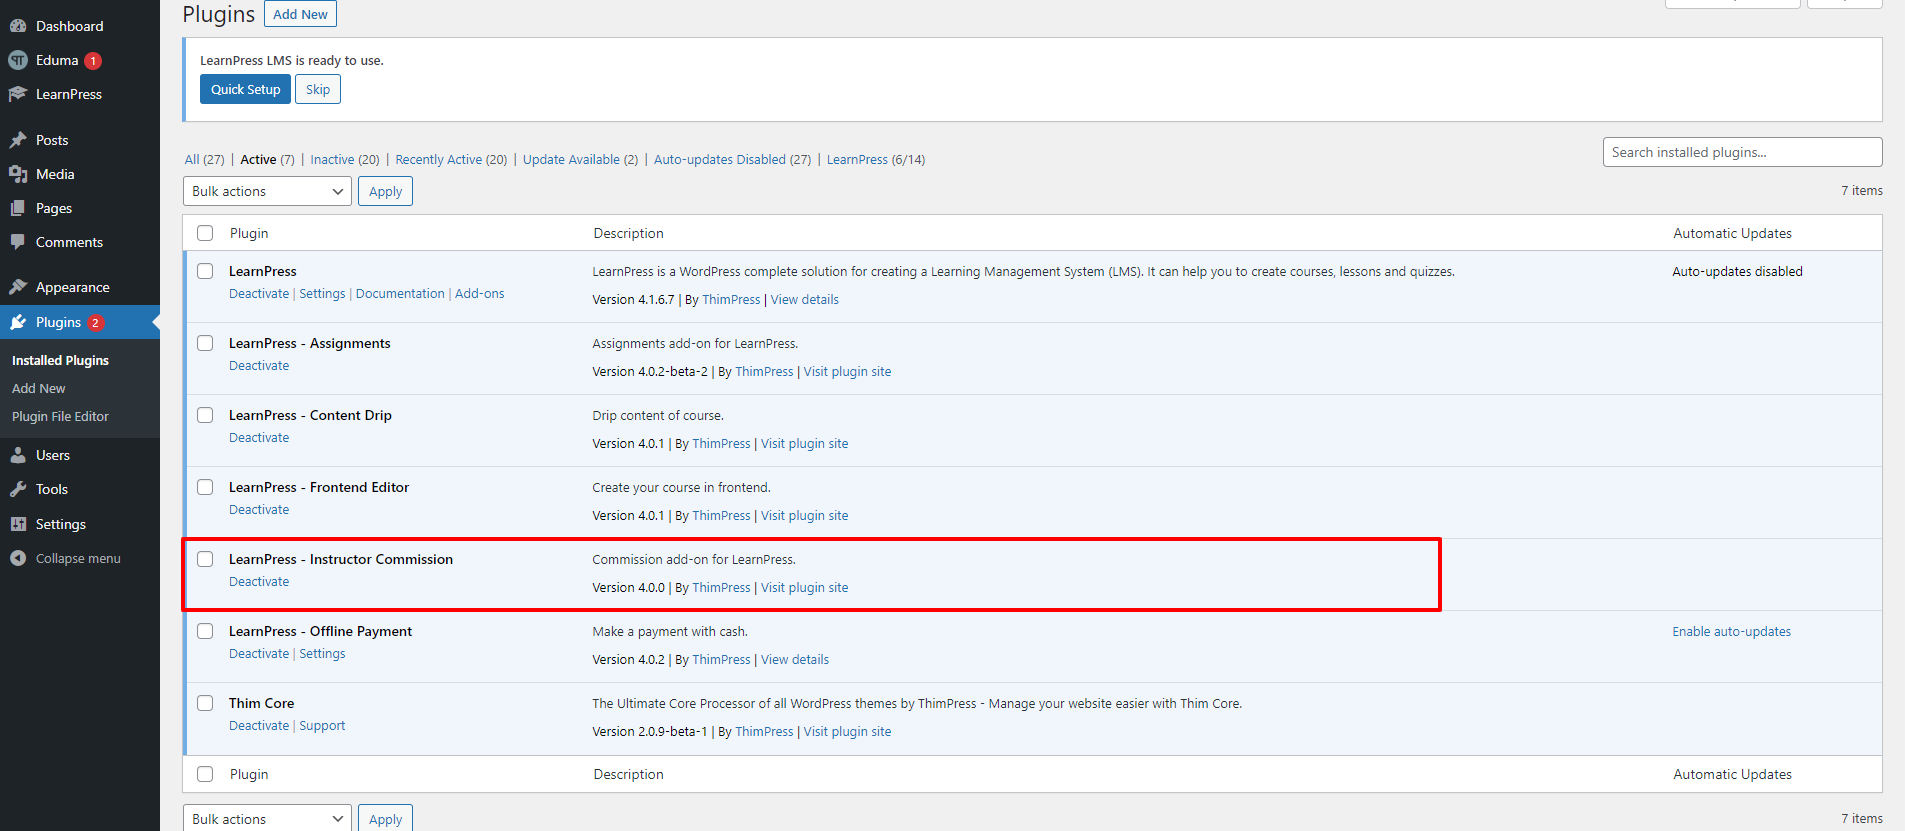Click the Plugins update count badge
Viewport: 1905px width, 831px height.
click(95, 323)
